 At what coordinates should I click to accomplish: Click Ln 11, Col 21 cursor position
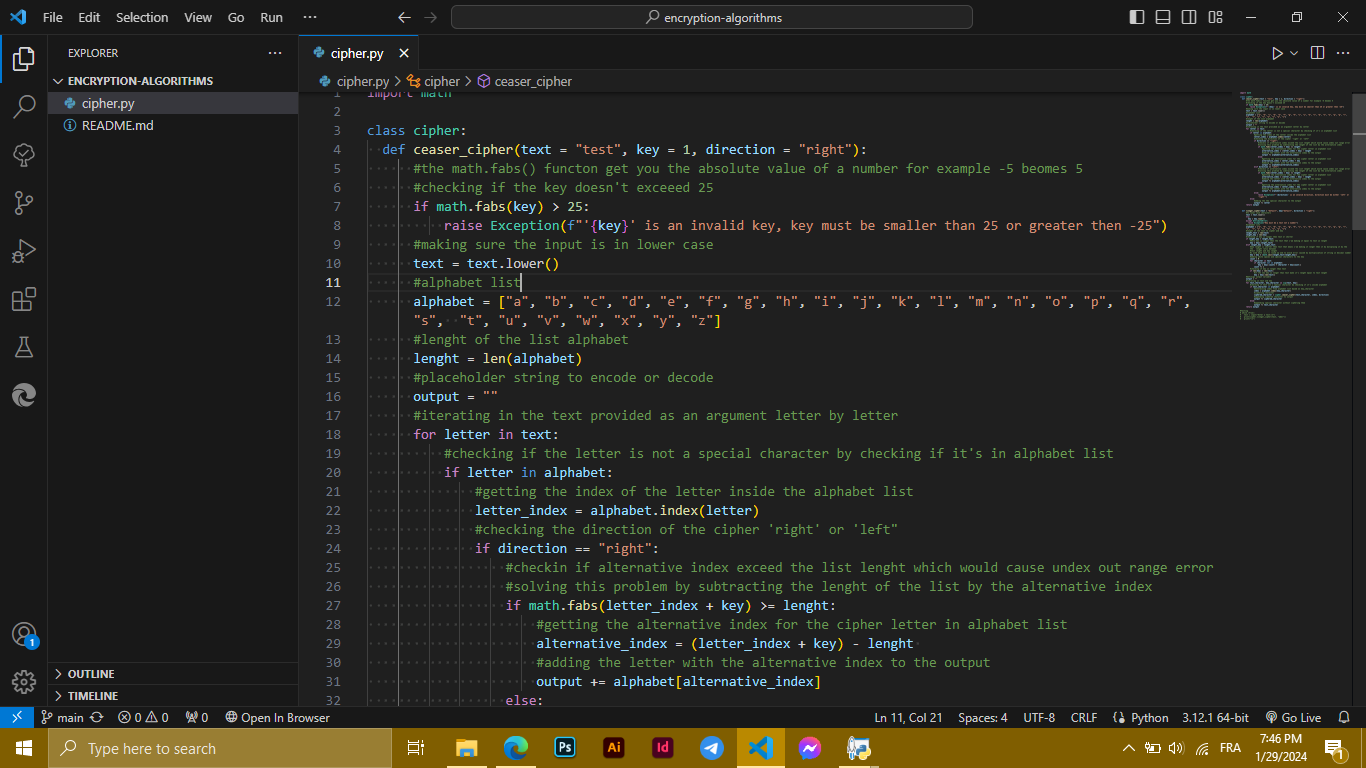(908, 717)
